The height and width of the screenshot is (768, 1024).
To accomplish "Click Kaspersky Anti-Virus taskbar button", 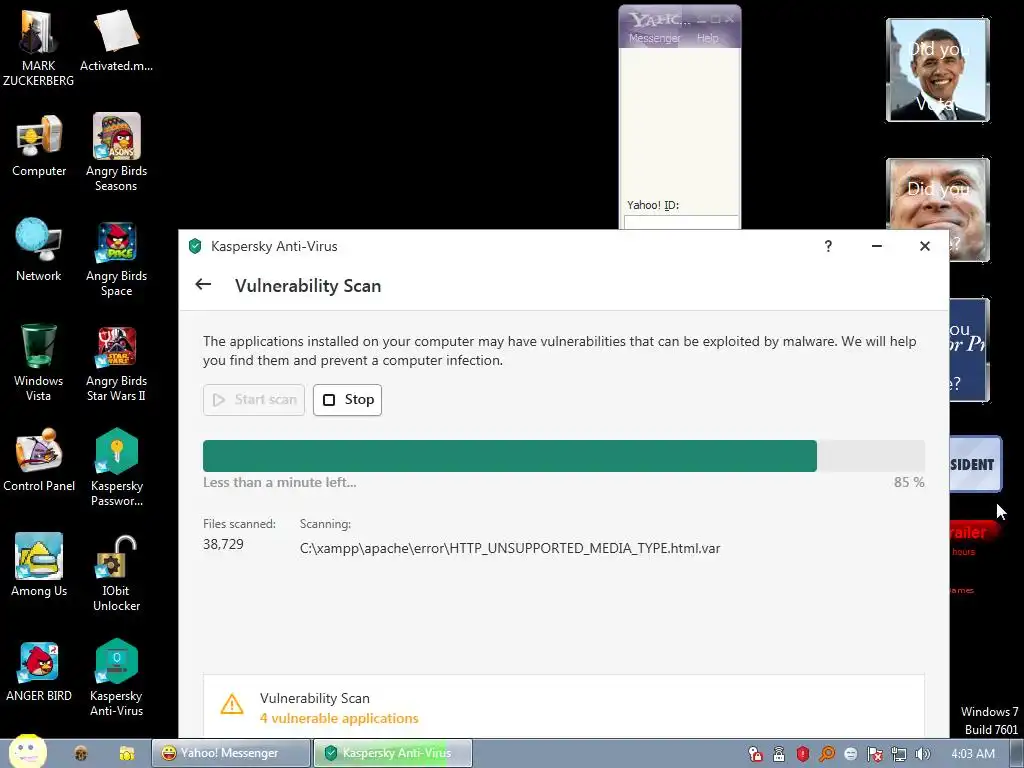I will pos(392,753).
